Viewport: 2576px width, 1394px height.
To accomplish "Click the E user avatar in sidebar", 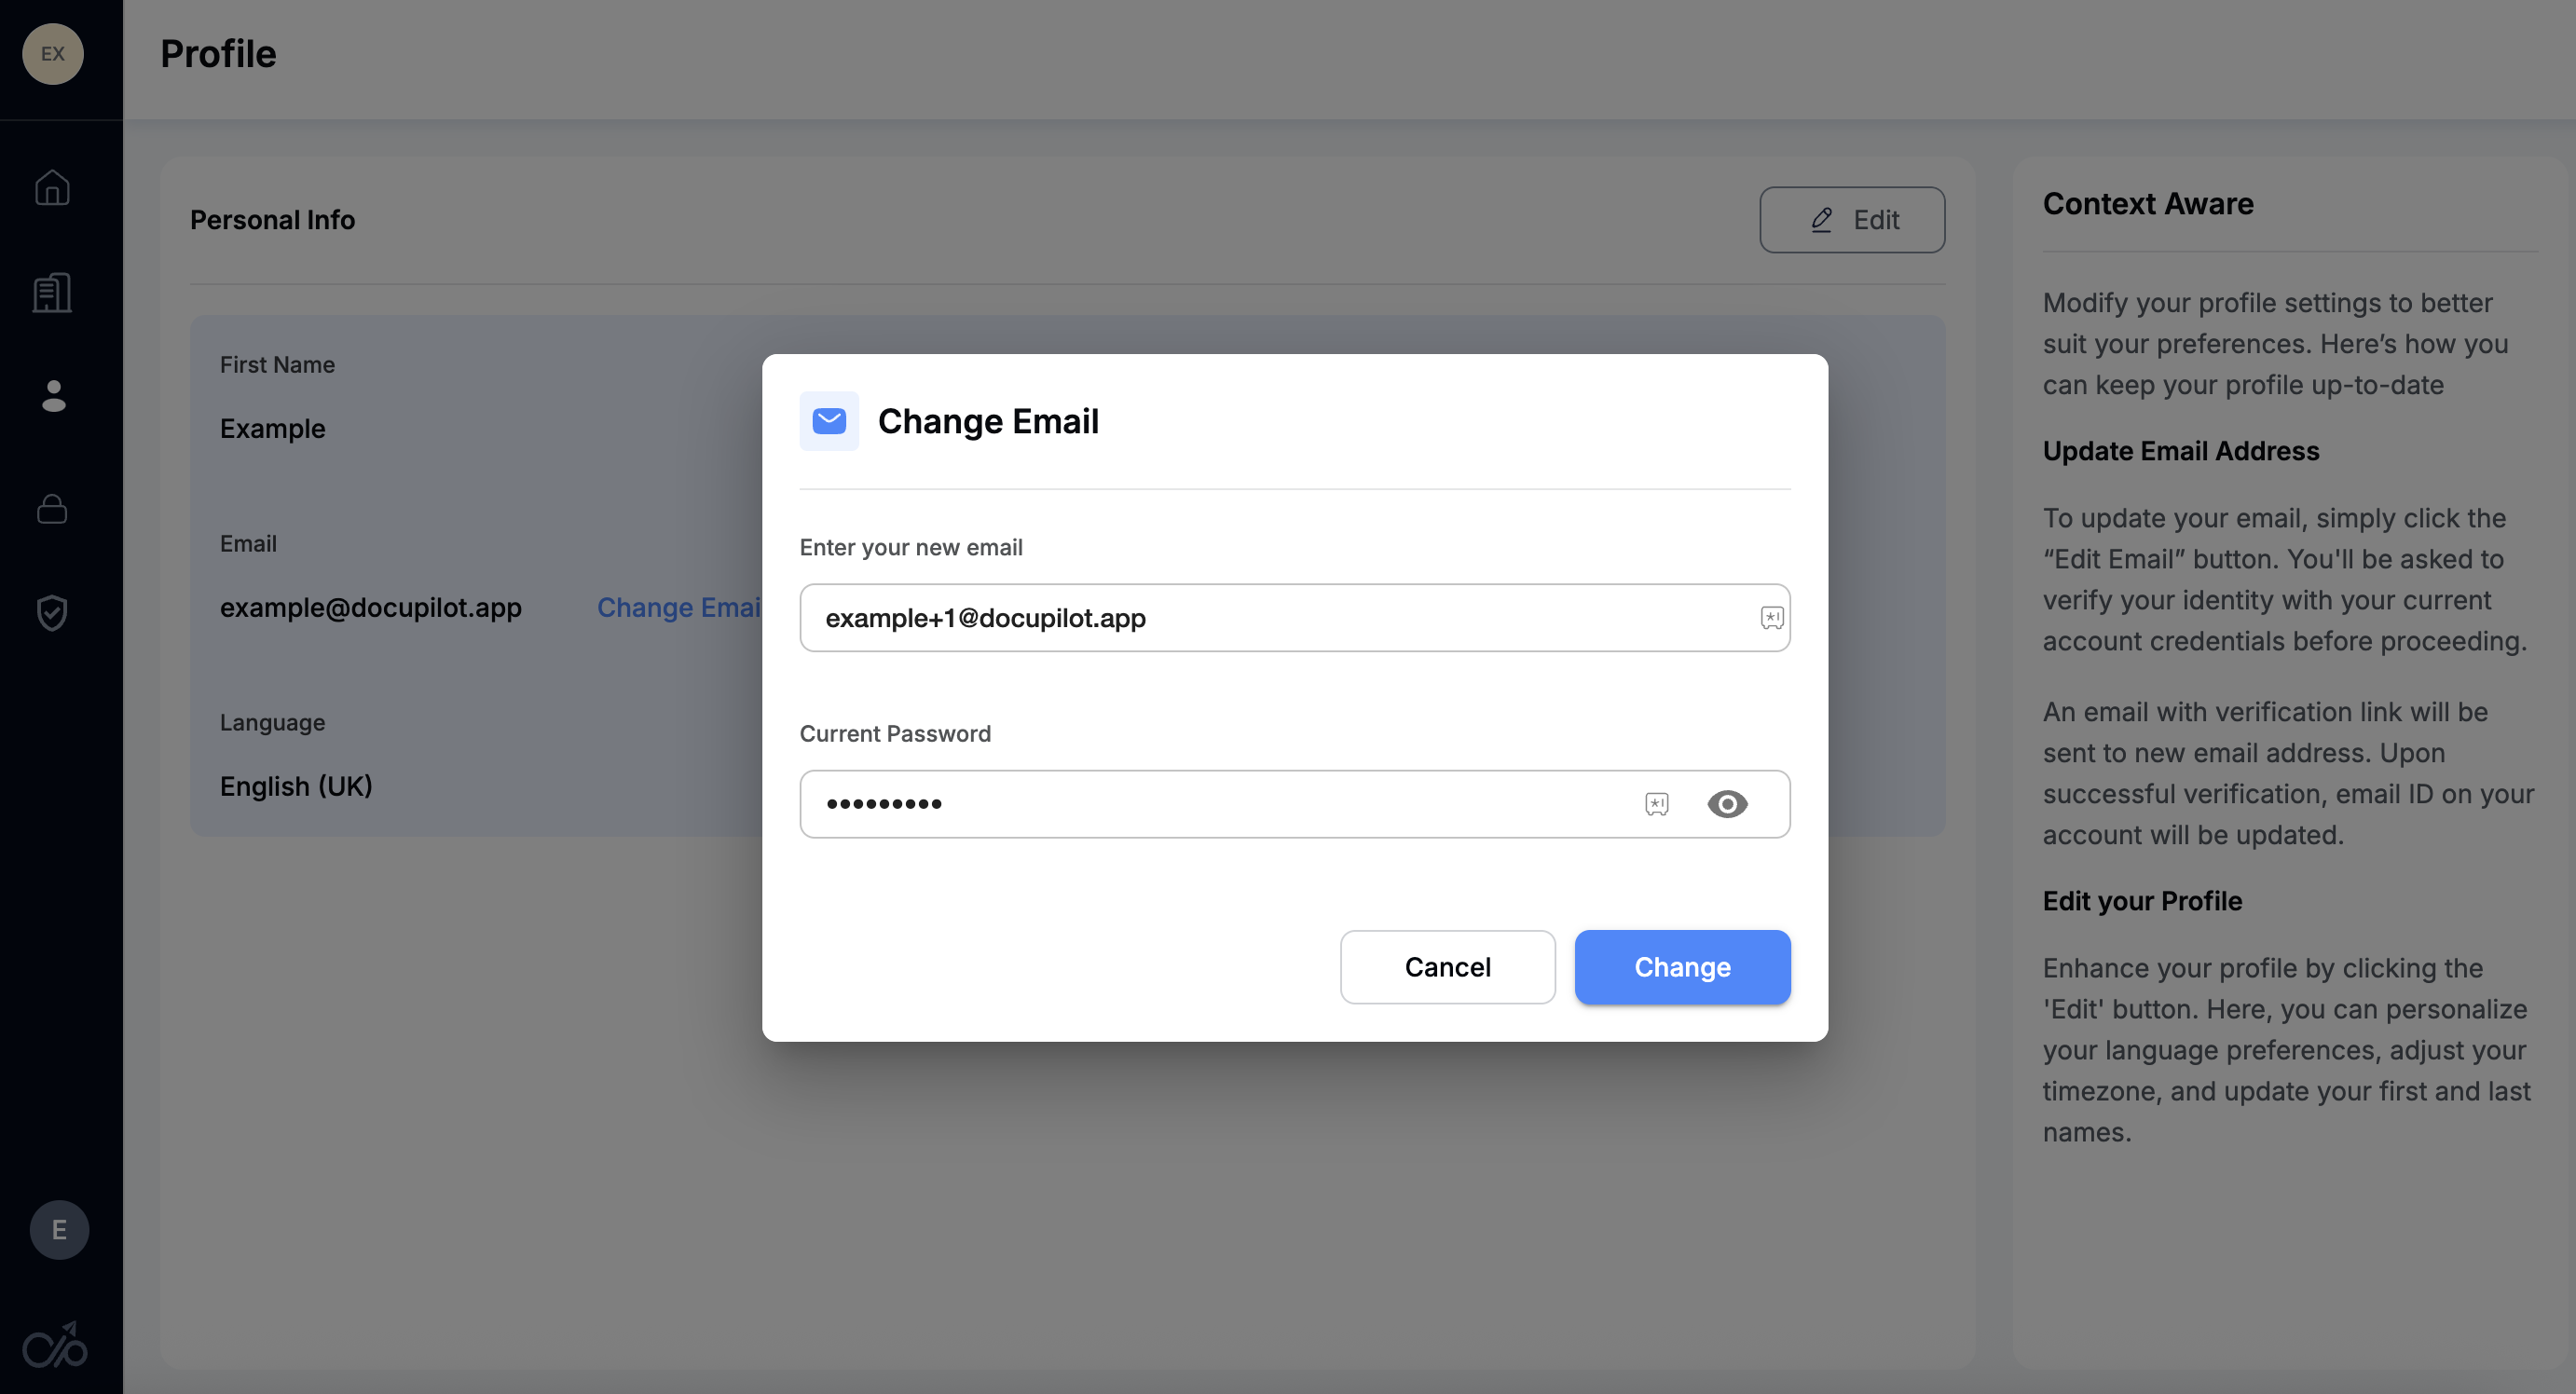I will (59, 1229).
